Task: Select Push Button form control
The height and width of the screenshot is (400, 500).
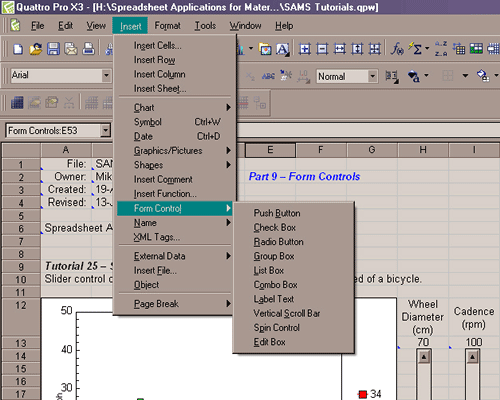Action: 293,213
